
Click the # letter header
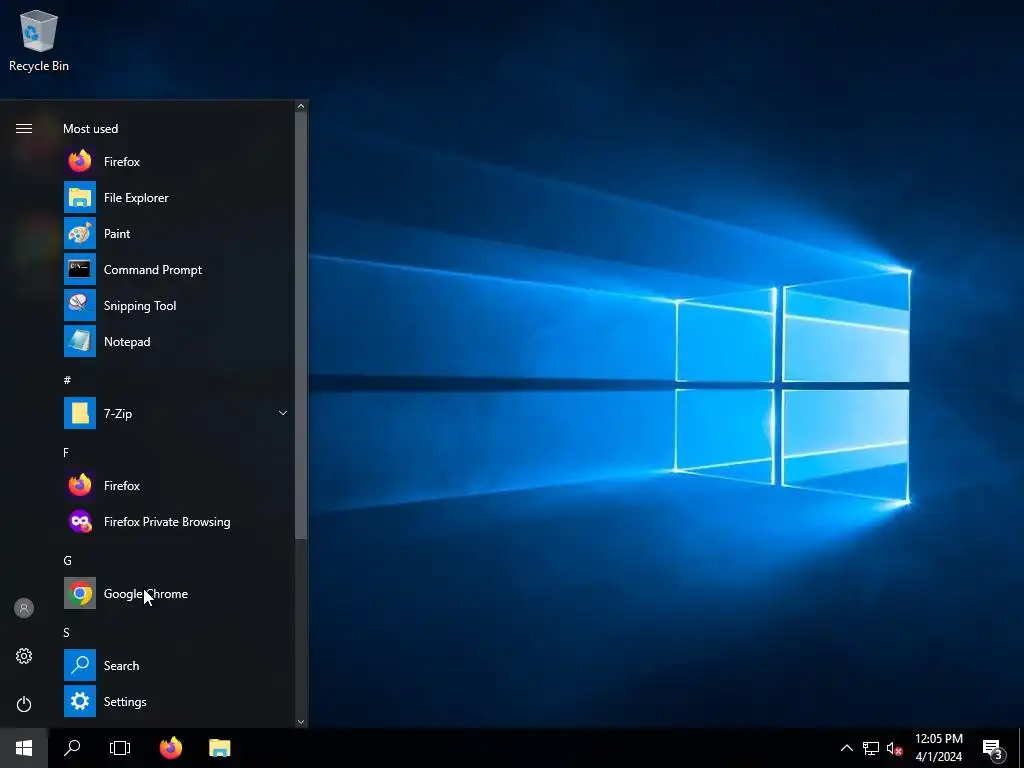pyautogui.click(x=67, y=380)
